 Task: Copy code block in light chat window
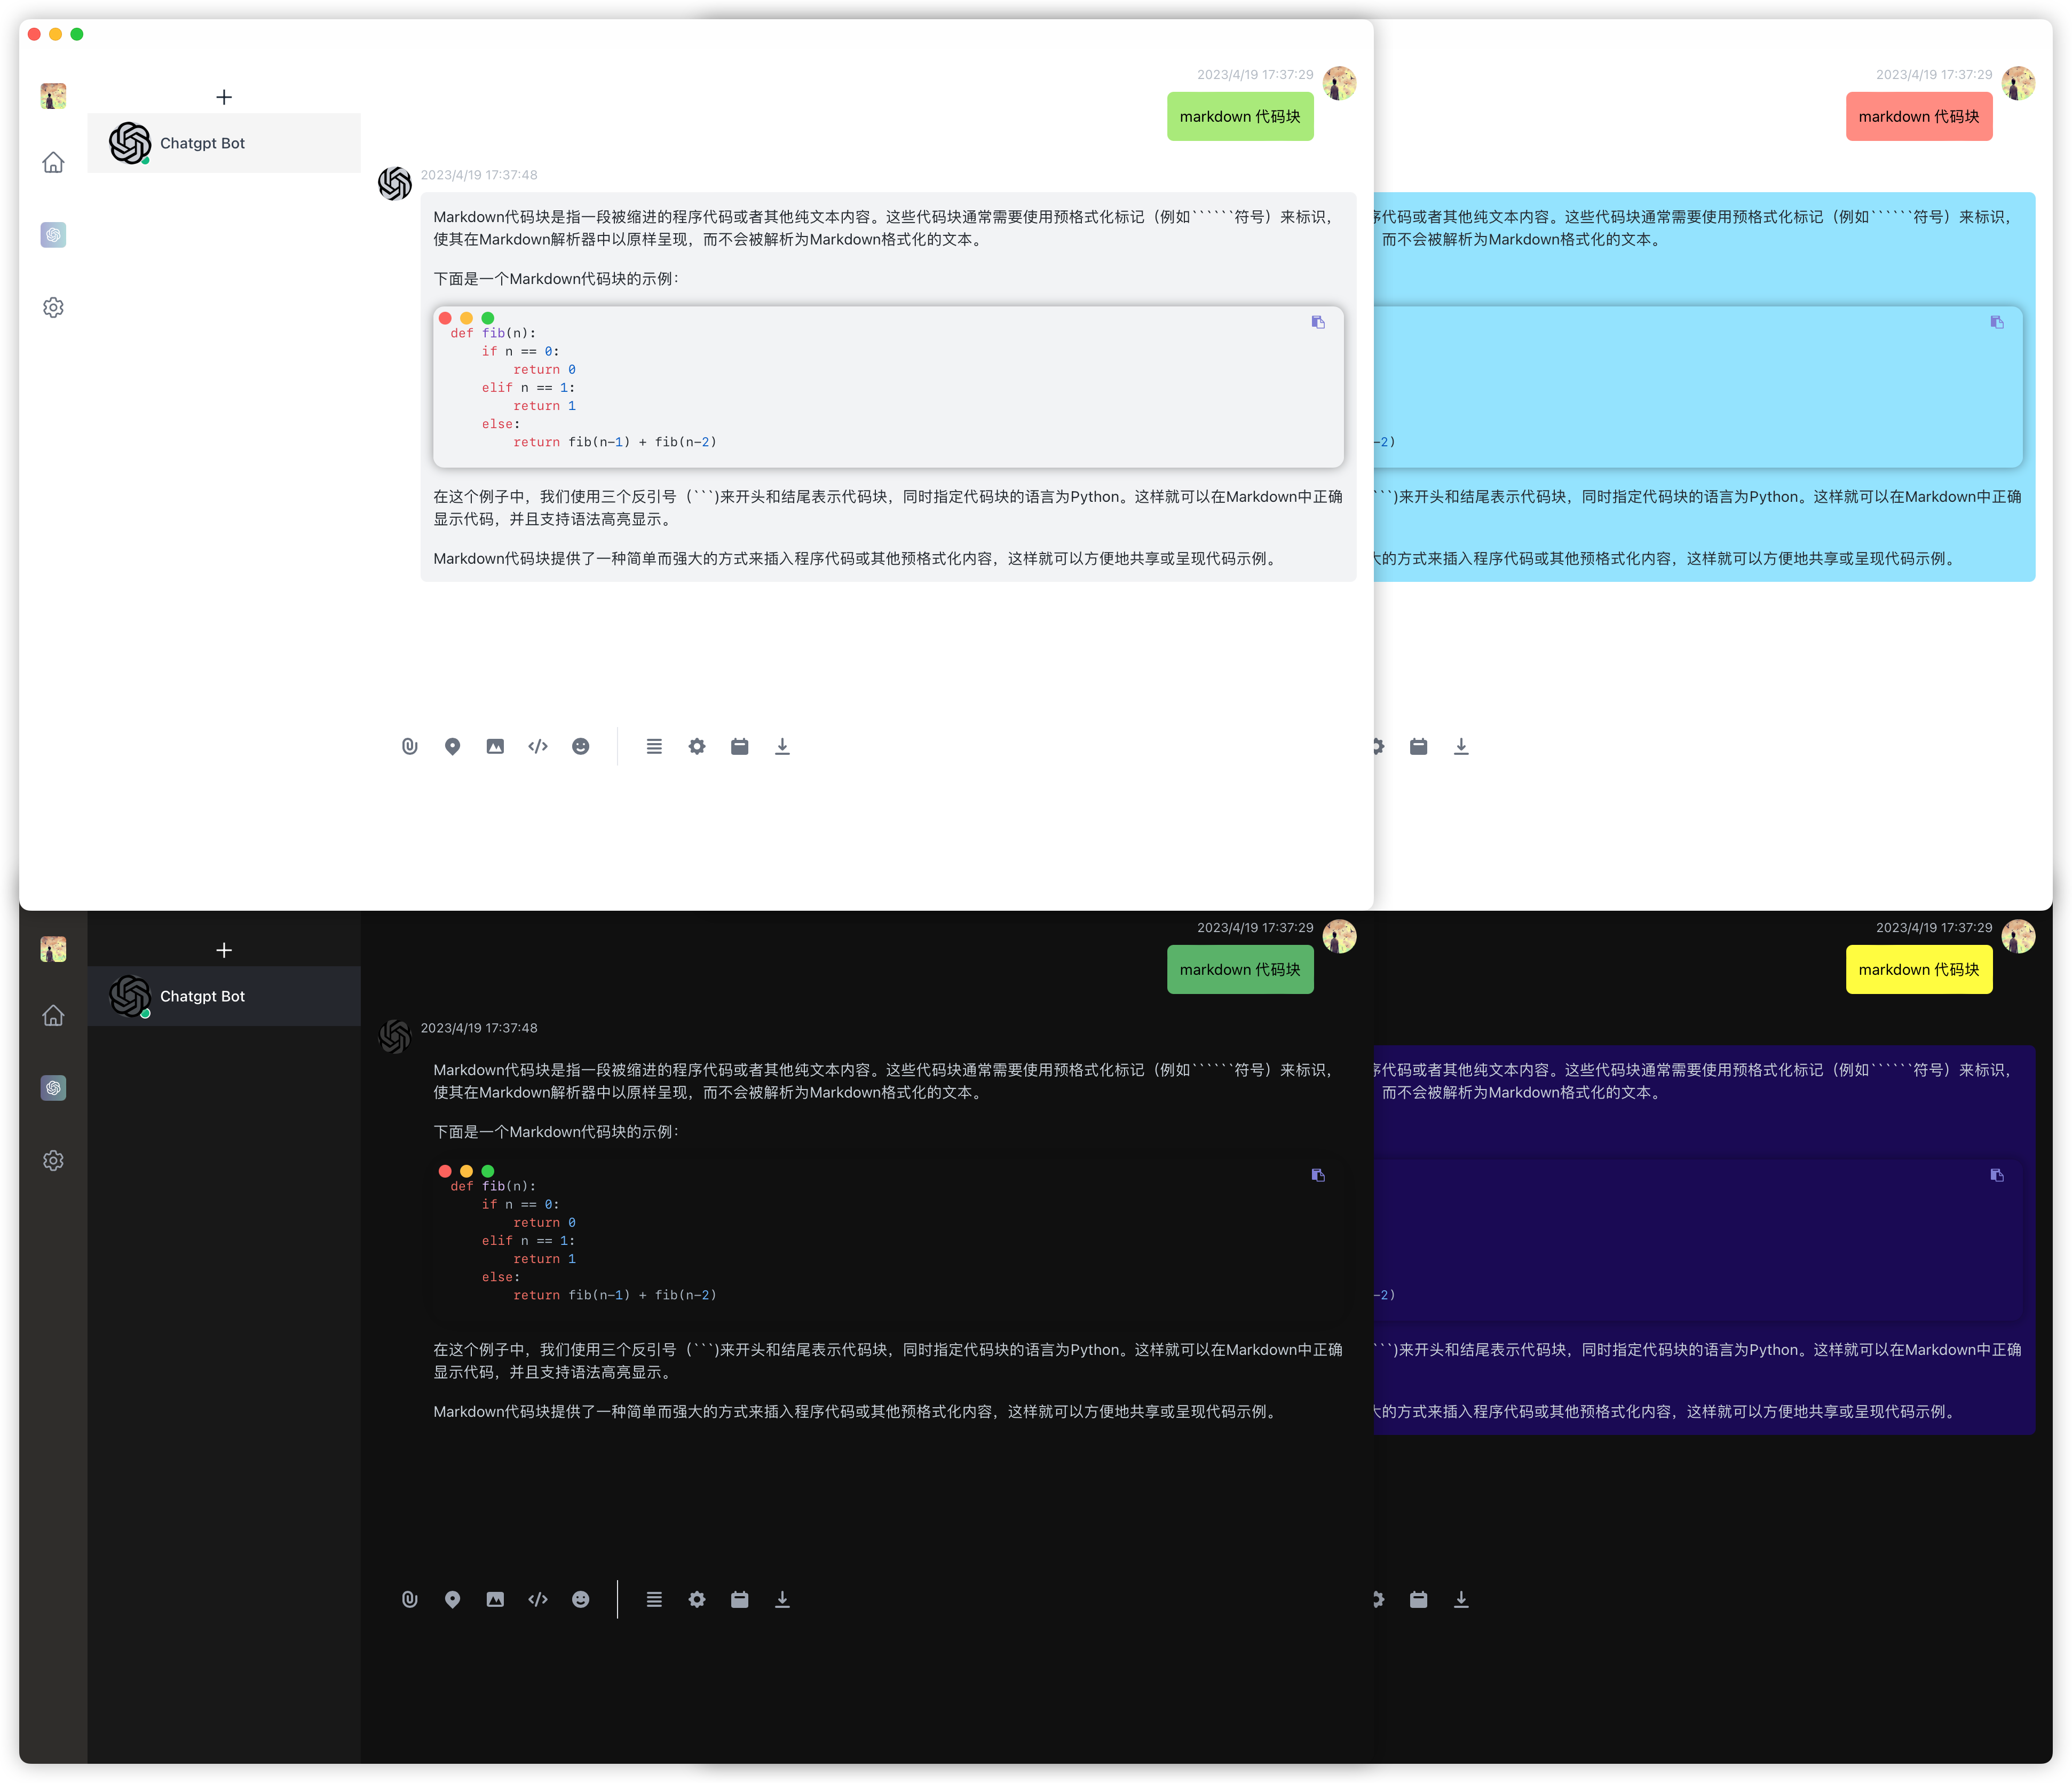(x=1318, y=322)
